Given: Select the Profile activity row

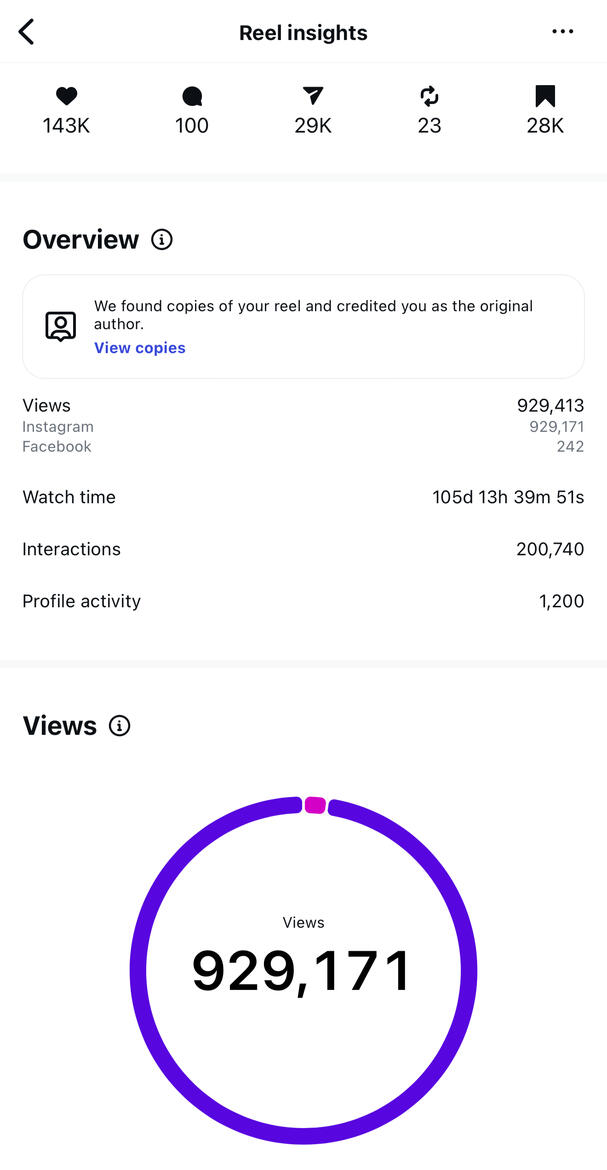Looking at the screenshot, I should [x=303, y=601].
